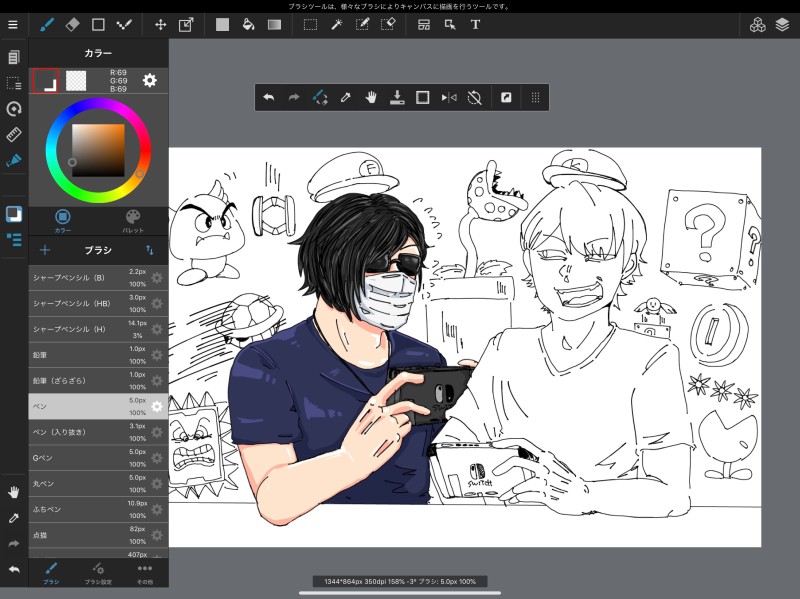The height and width of the screenshot is (599, 800).
Task: Select the rectangular selection tool
Action: pos(310,24)
